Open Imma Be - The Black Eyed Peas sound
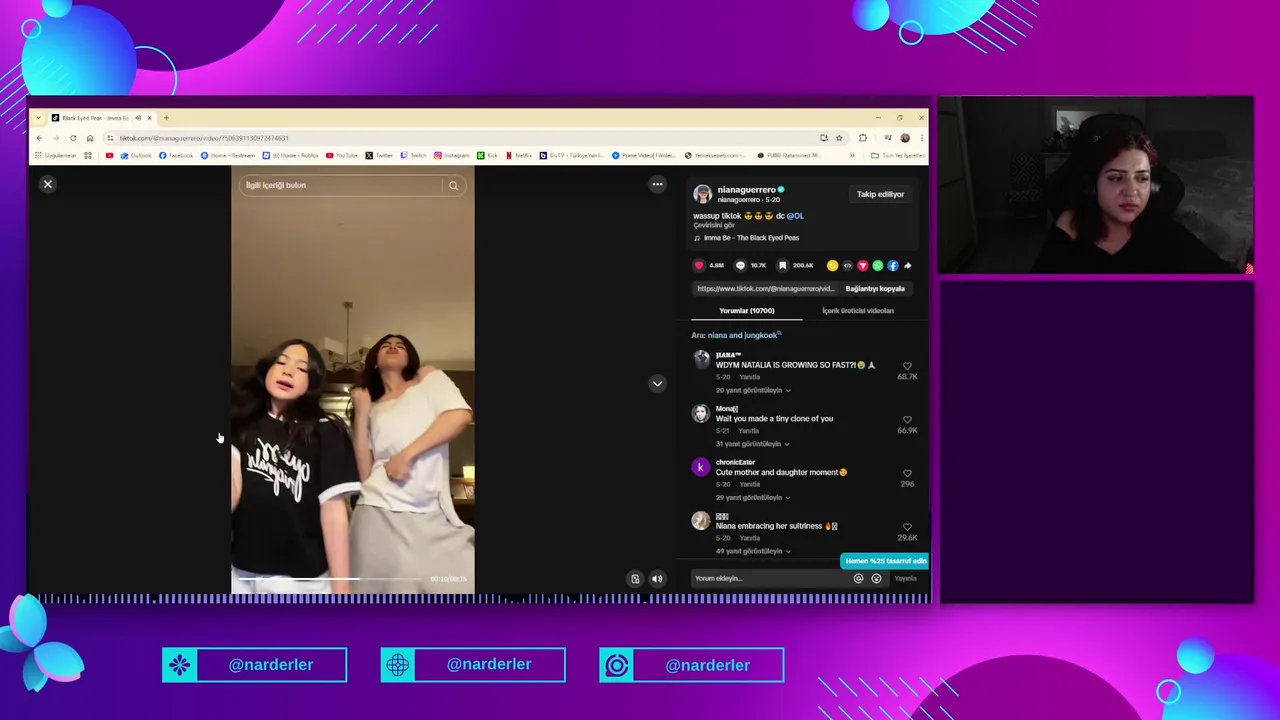 pos(751,238)
